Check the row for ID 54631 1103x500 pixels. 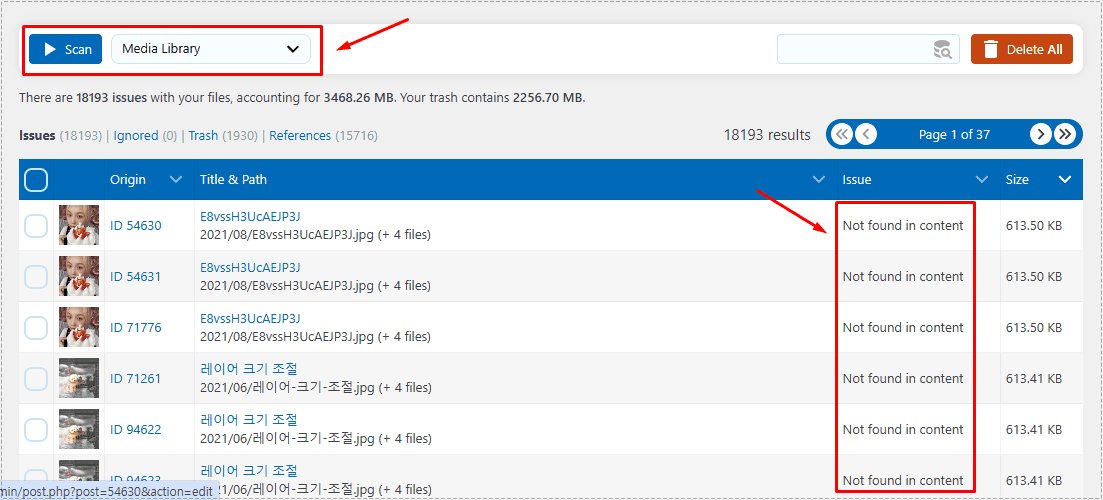36,277
